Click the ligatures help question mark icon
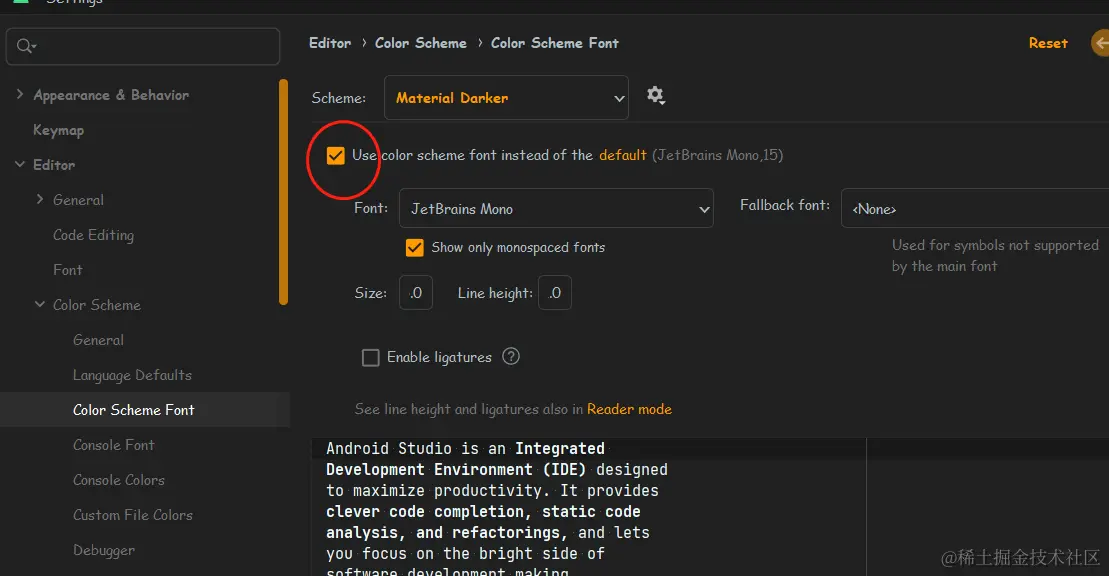 pyautogui.click(x=511, y=357)
